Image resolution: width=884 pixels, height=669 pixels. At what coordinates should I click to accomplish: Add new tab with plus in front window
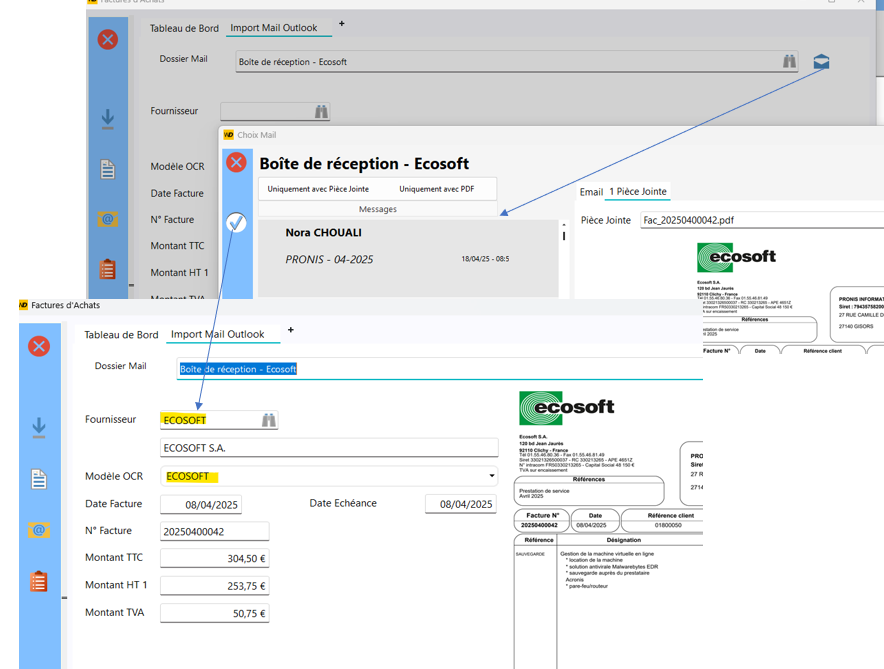click(x=291, y=330)
